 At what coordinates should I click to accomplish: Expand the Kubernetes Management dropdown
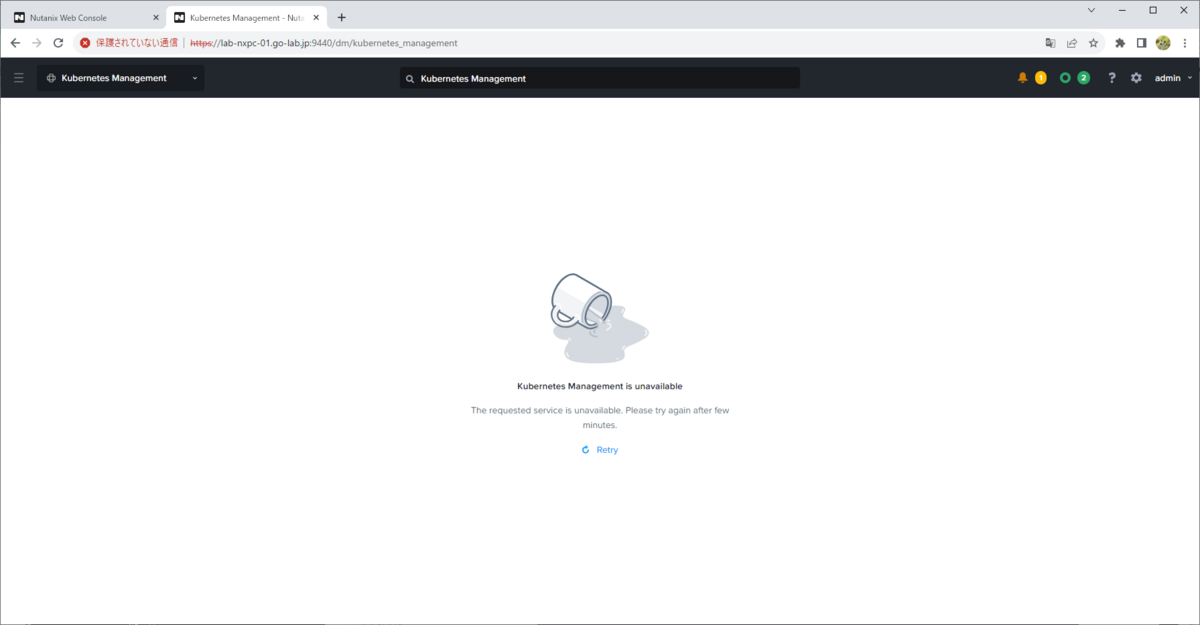point(120,78)
